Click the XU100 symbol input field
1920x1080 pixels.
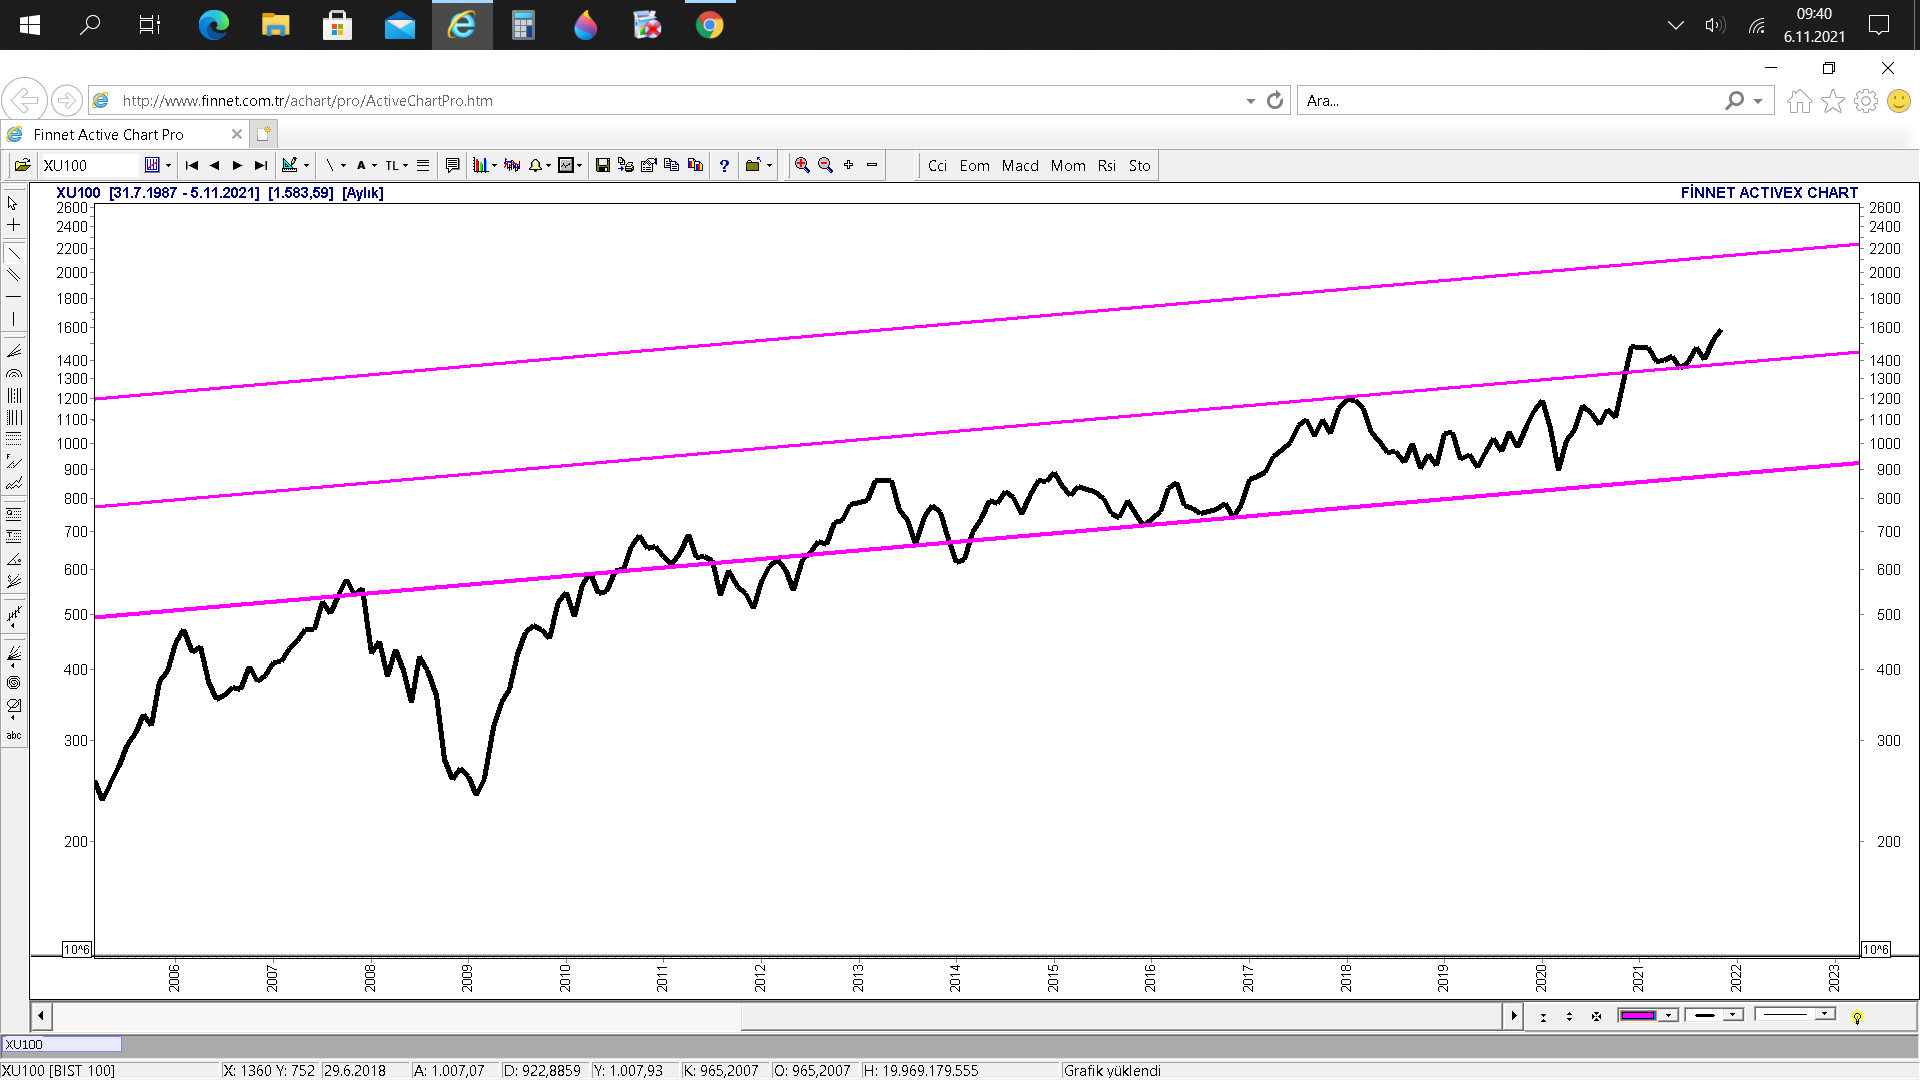pyautogui.click(x=90, y=166)
